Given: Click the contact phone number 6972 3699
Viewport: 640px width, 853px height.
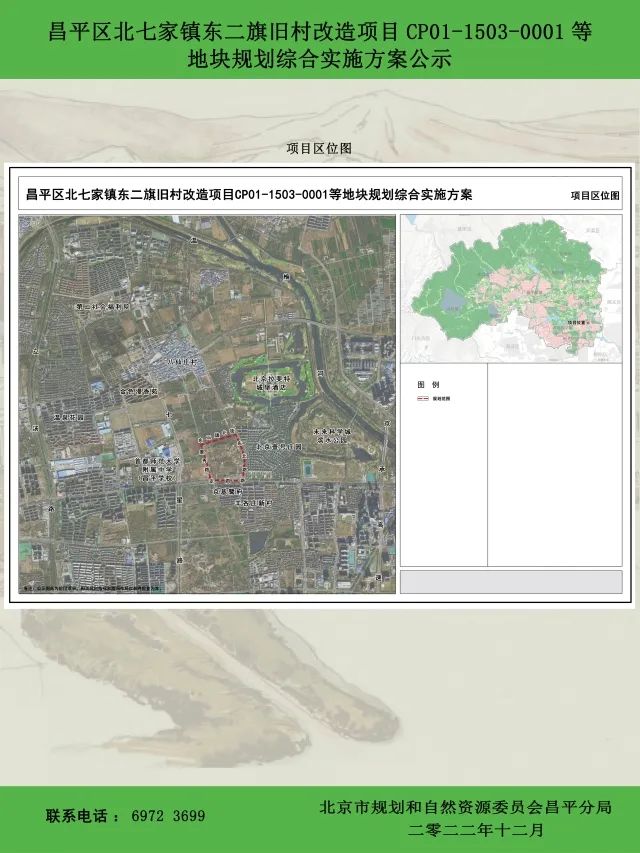Looking at the screenshot, I should coord(168,816).
